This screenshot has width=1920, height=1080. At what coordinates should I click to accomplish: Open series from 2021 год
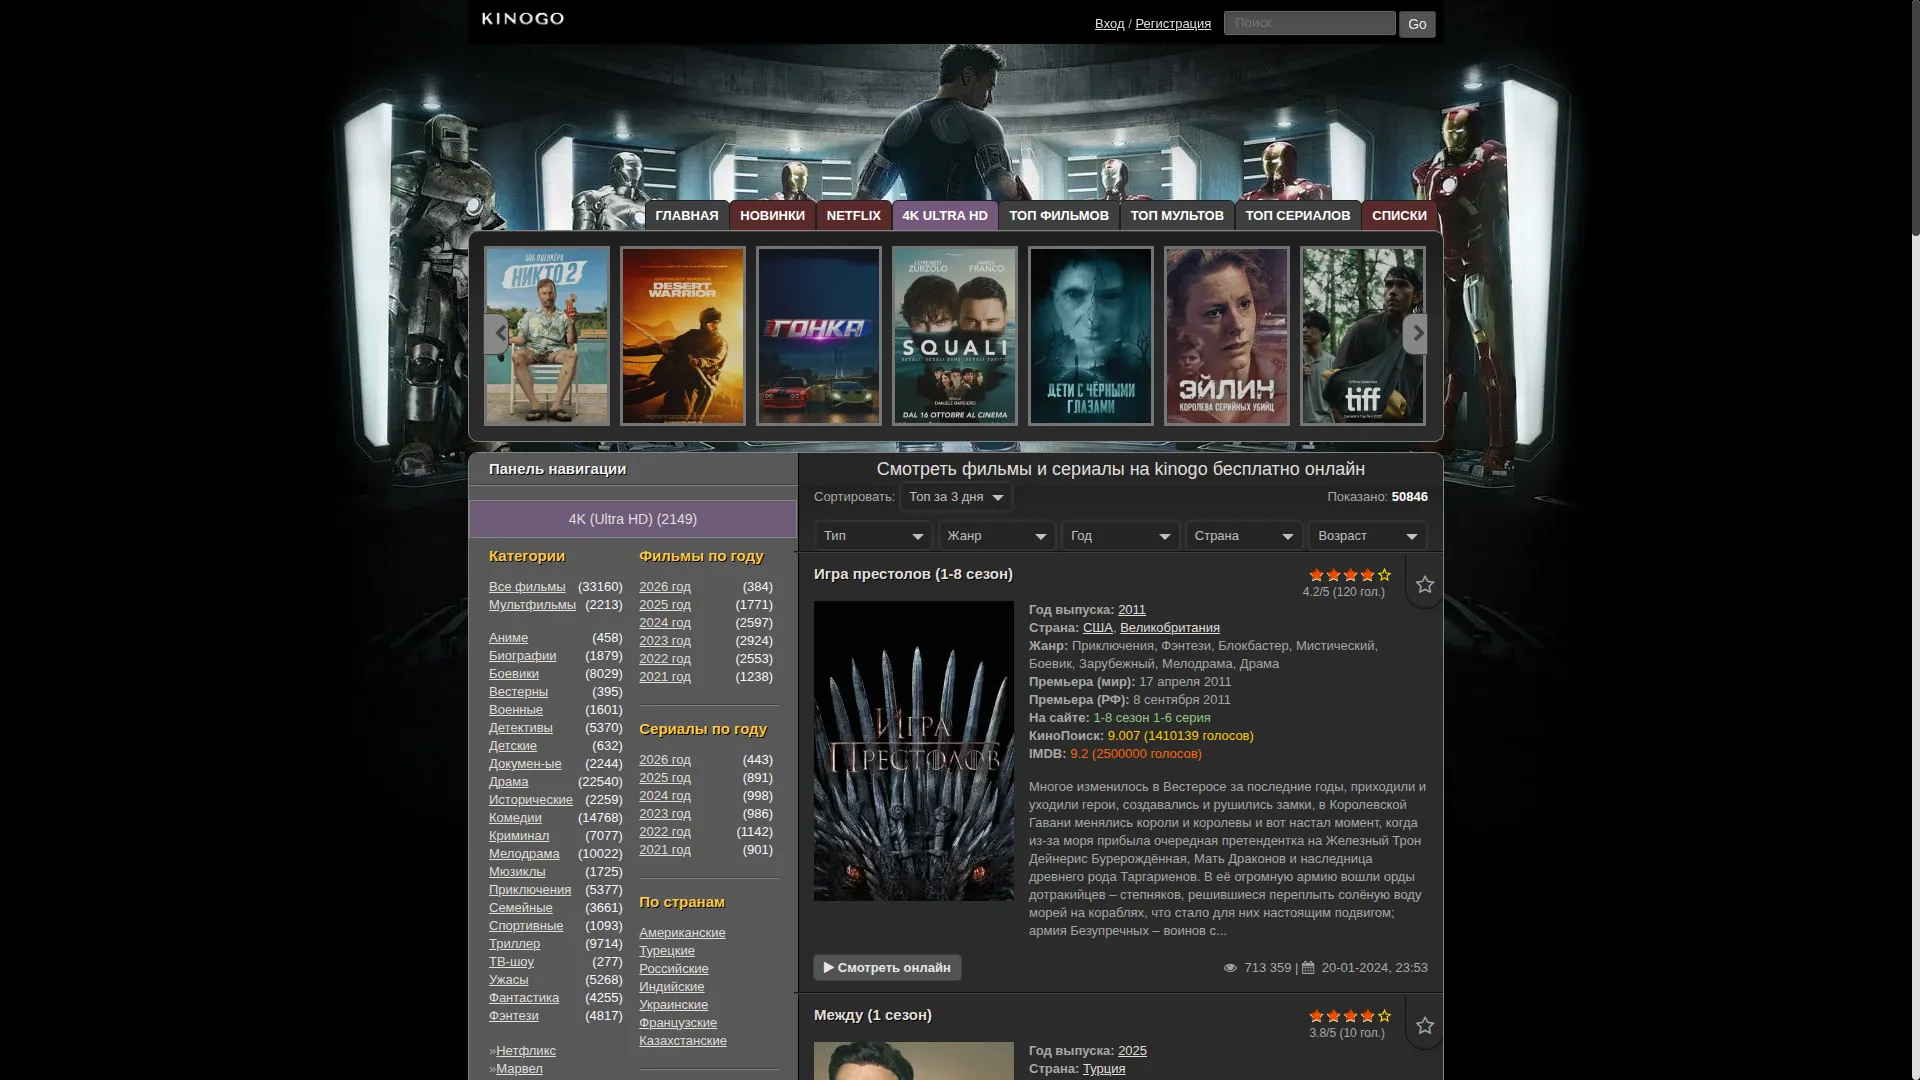[x=665, y=850]
